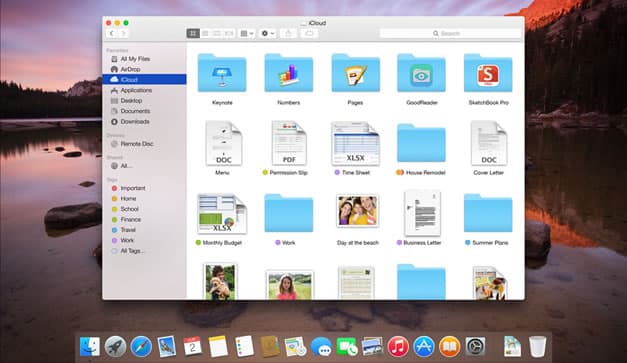Select the Monthly Budget spreadsheet
This screenshot has width=627, height=363.
click(222, 213)
